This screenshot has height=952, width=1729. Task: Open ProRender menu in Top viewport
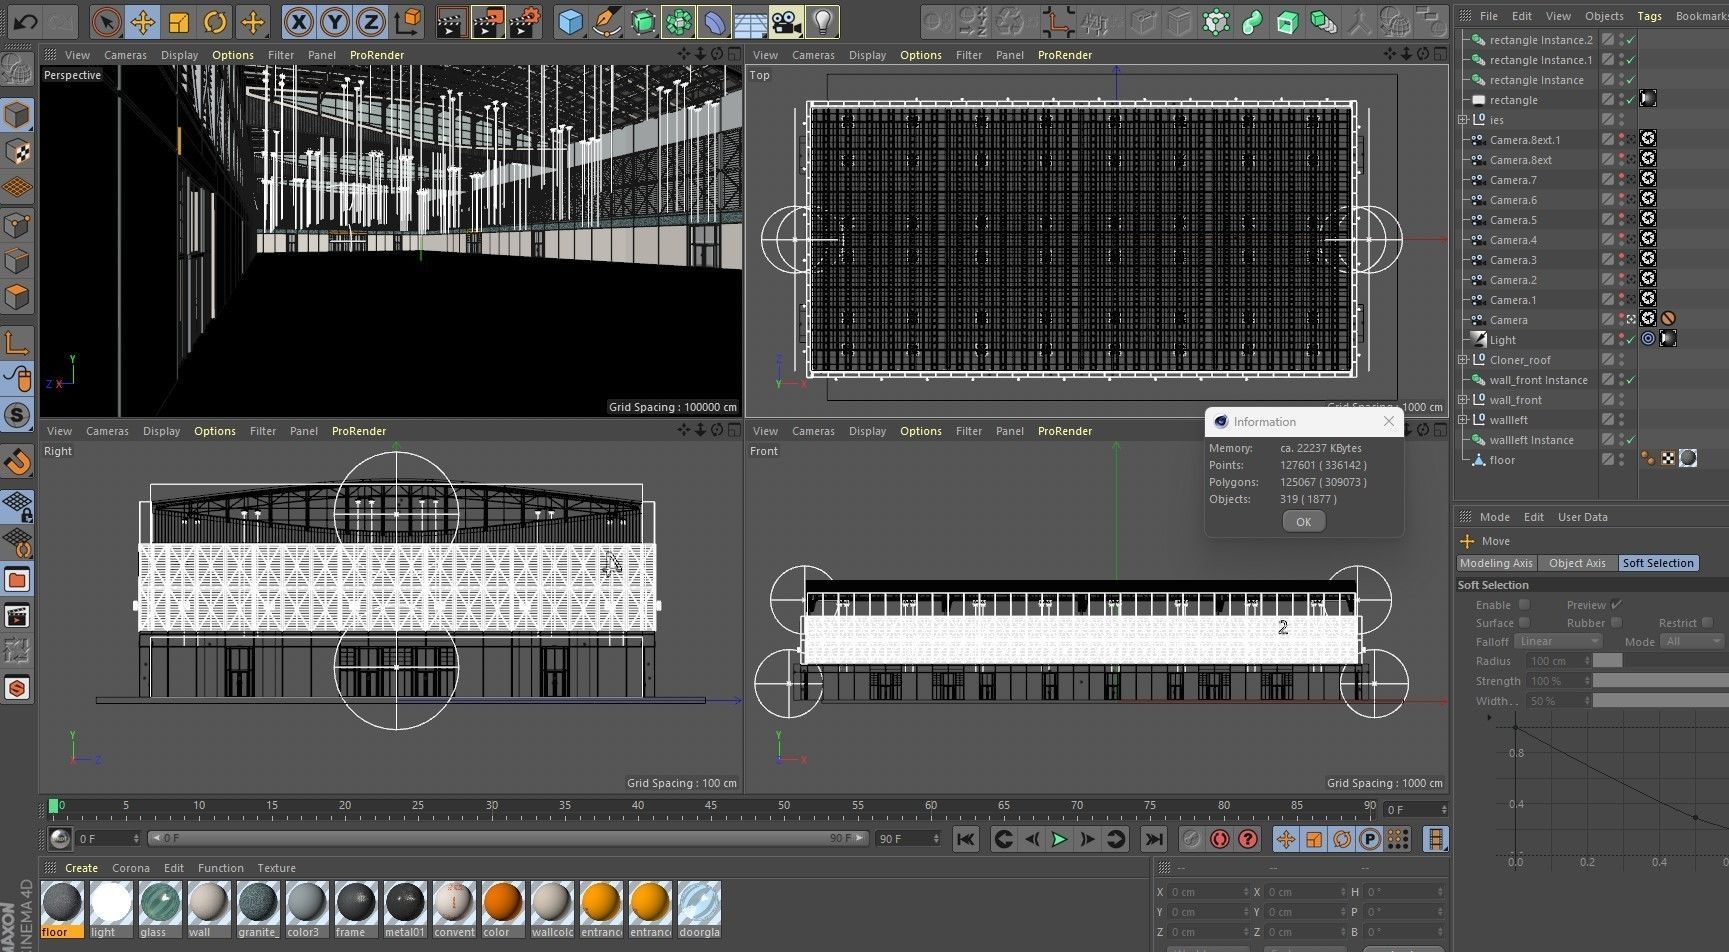pyautogui.click(x=1065, y=55)
